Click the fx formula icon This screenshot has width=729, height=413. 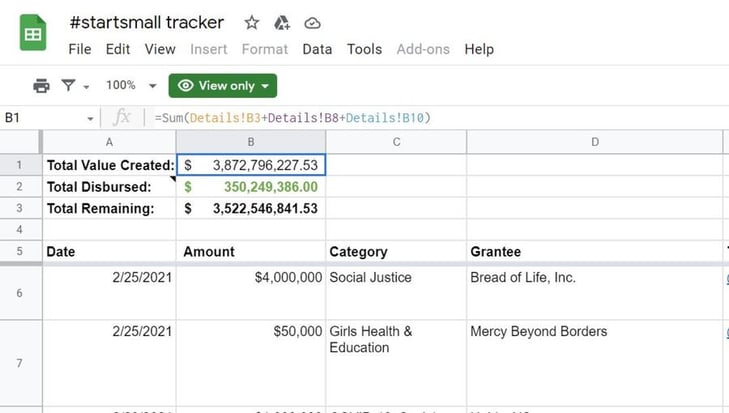[122, 117]
